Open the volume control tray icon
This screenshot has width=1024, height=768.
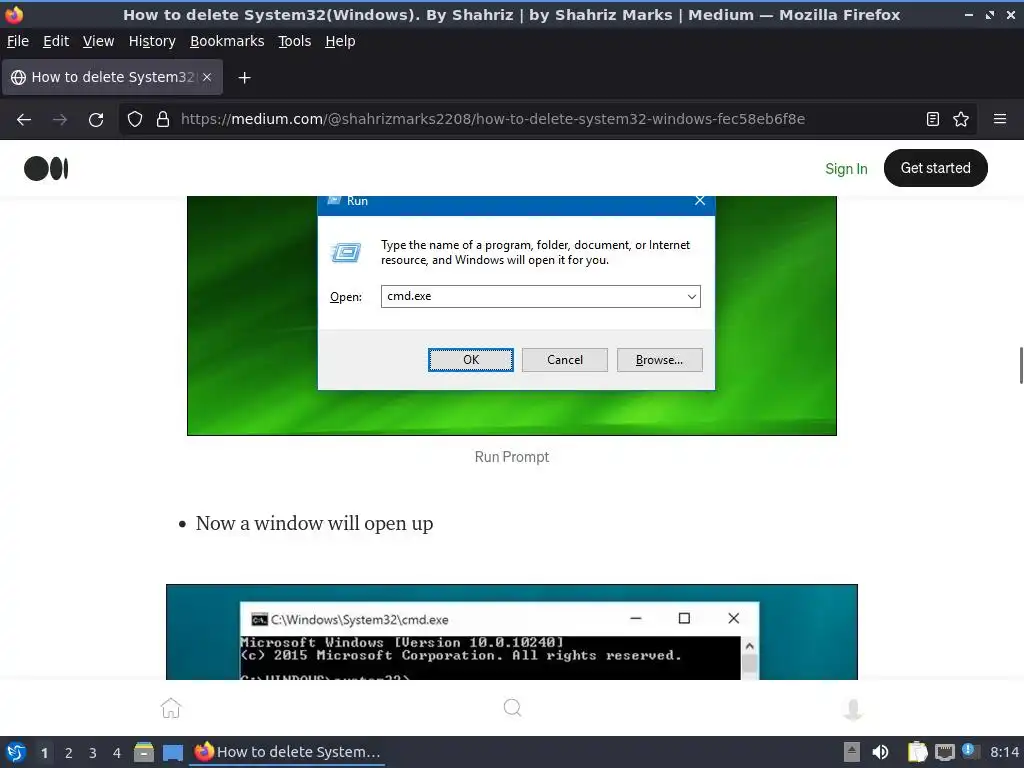pyautogui.click(x=880, y=752)
